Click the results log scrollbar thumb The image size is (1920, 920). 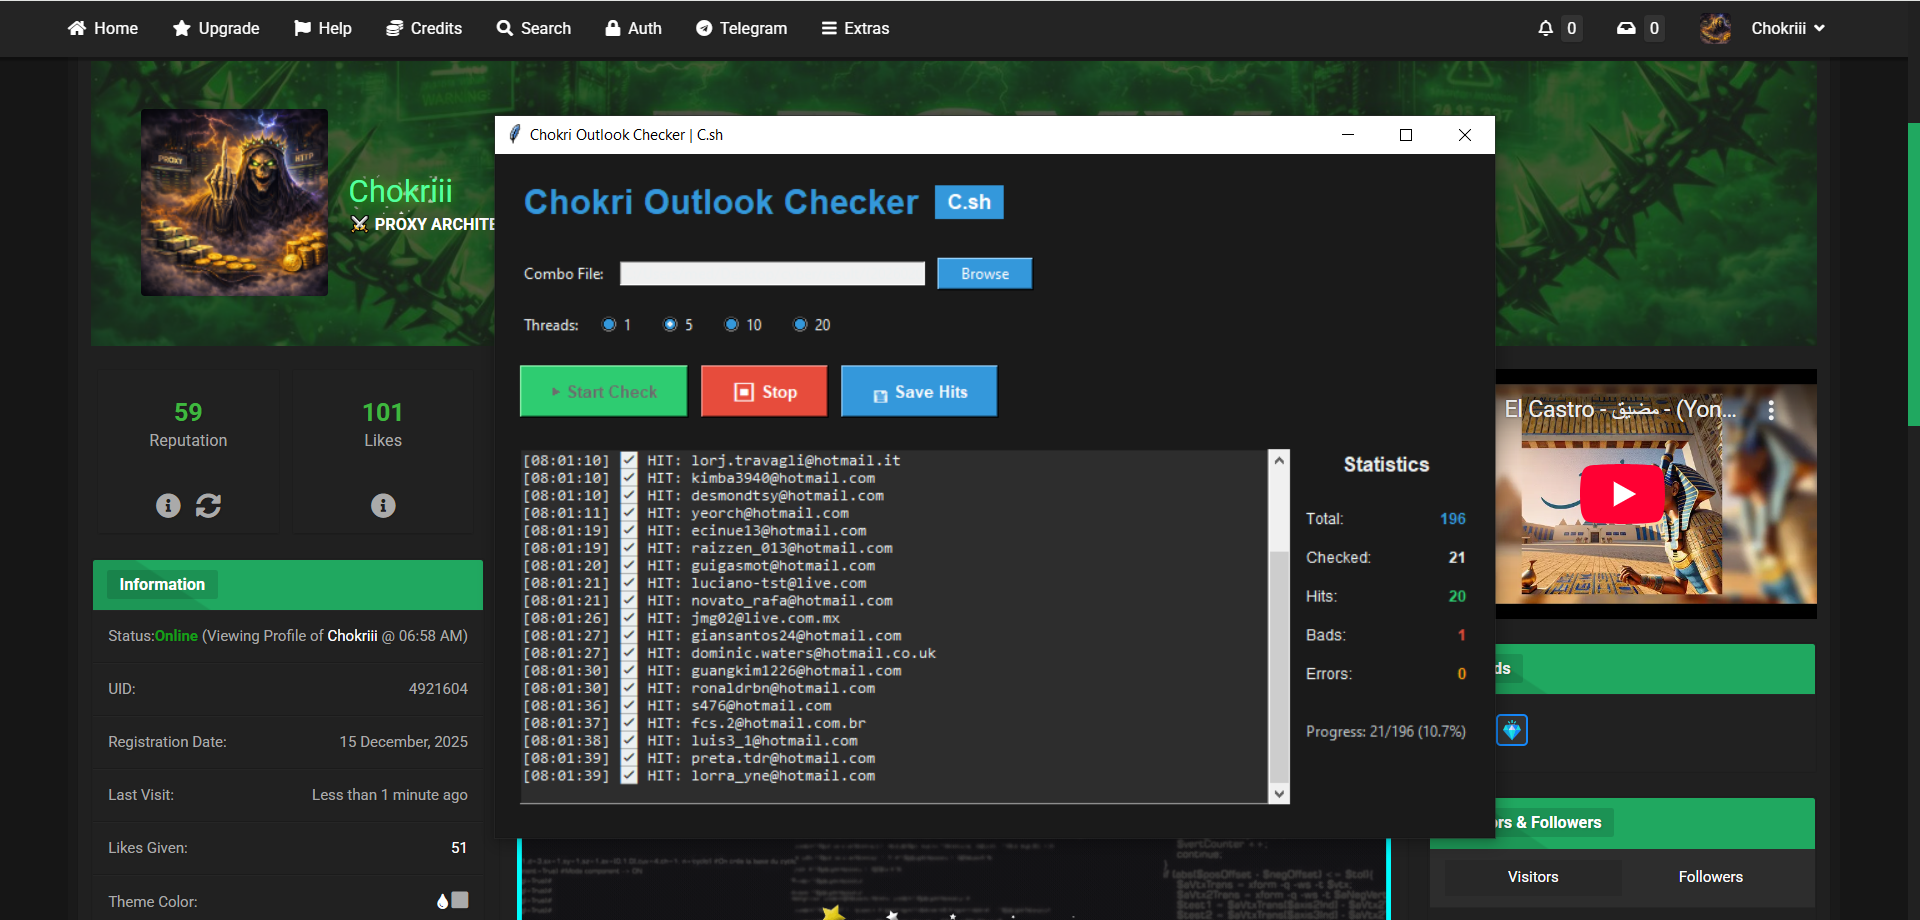point(1279,667)
